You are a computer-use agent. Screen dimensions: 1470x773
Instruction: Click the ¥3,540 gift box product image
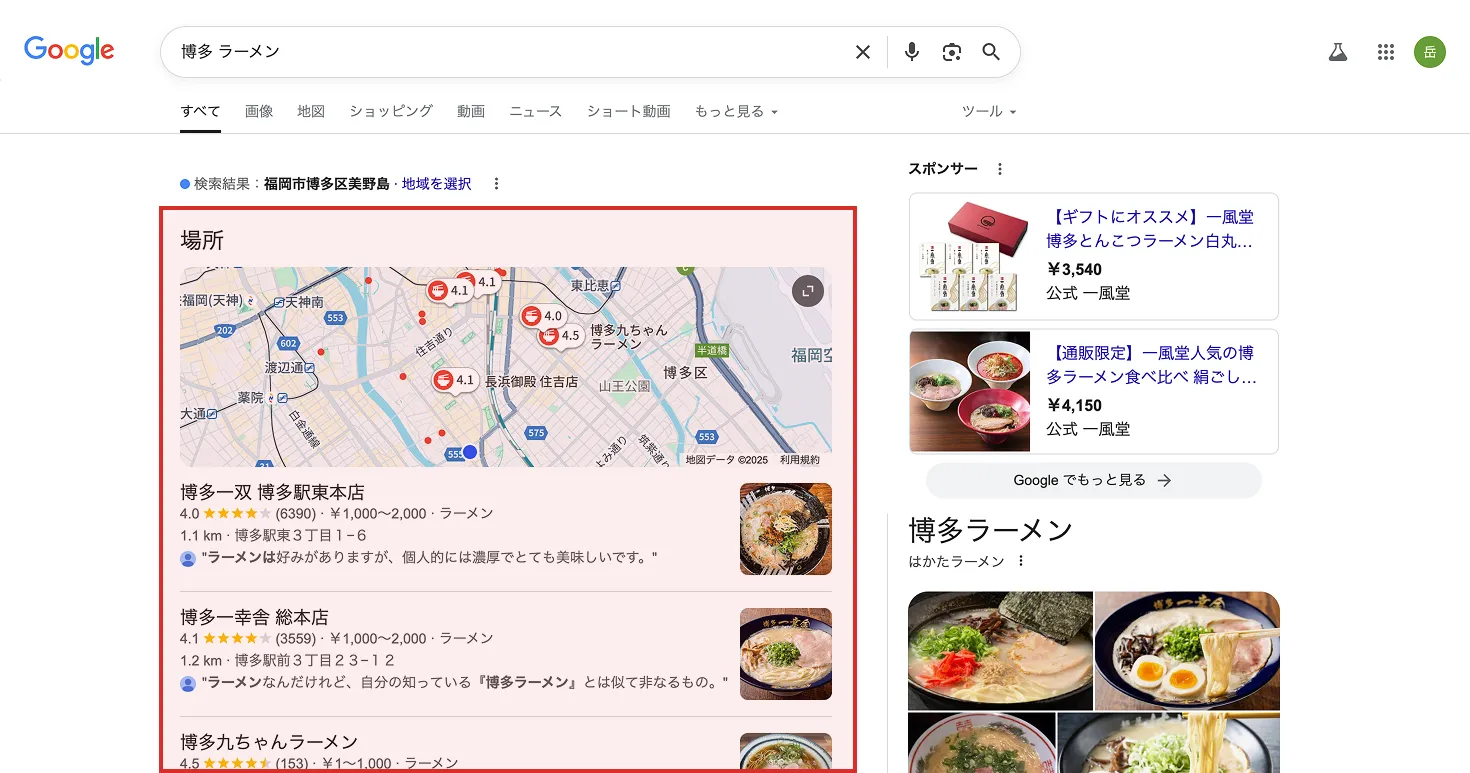[970, 256]
